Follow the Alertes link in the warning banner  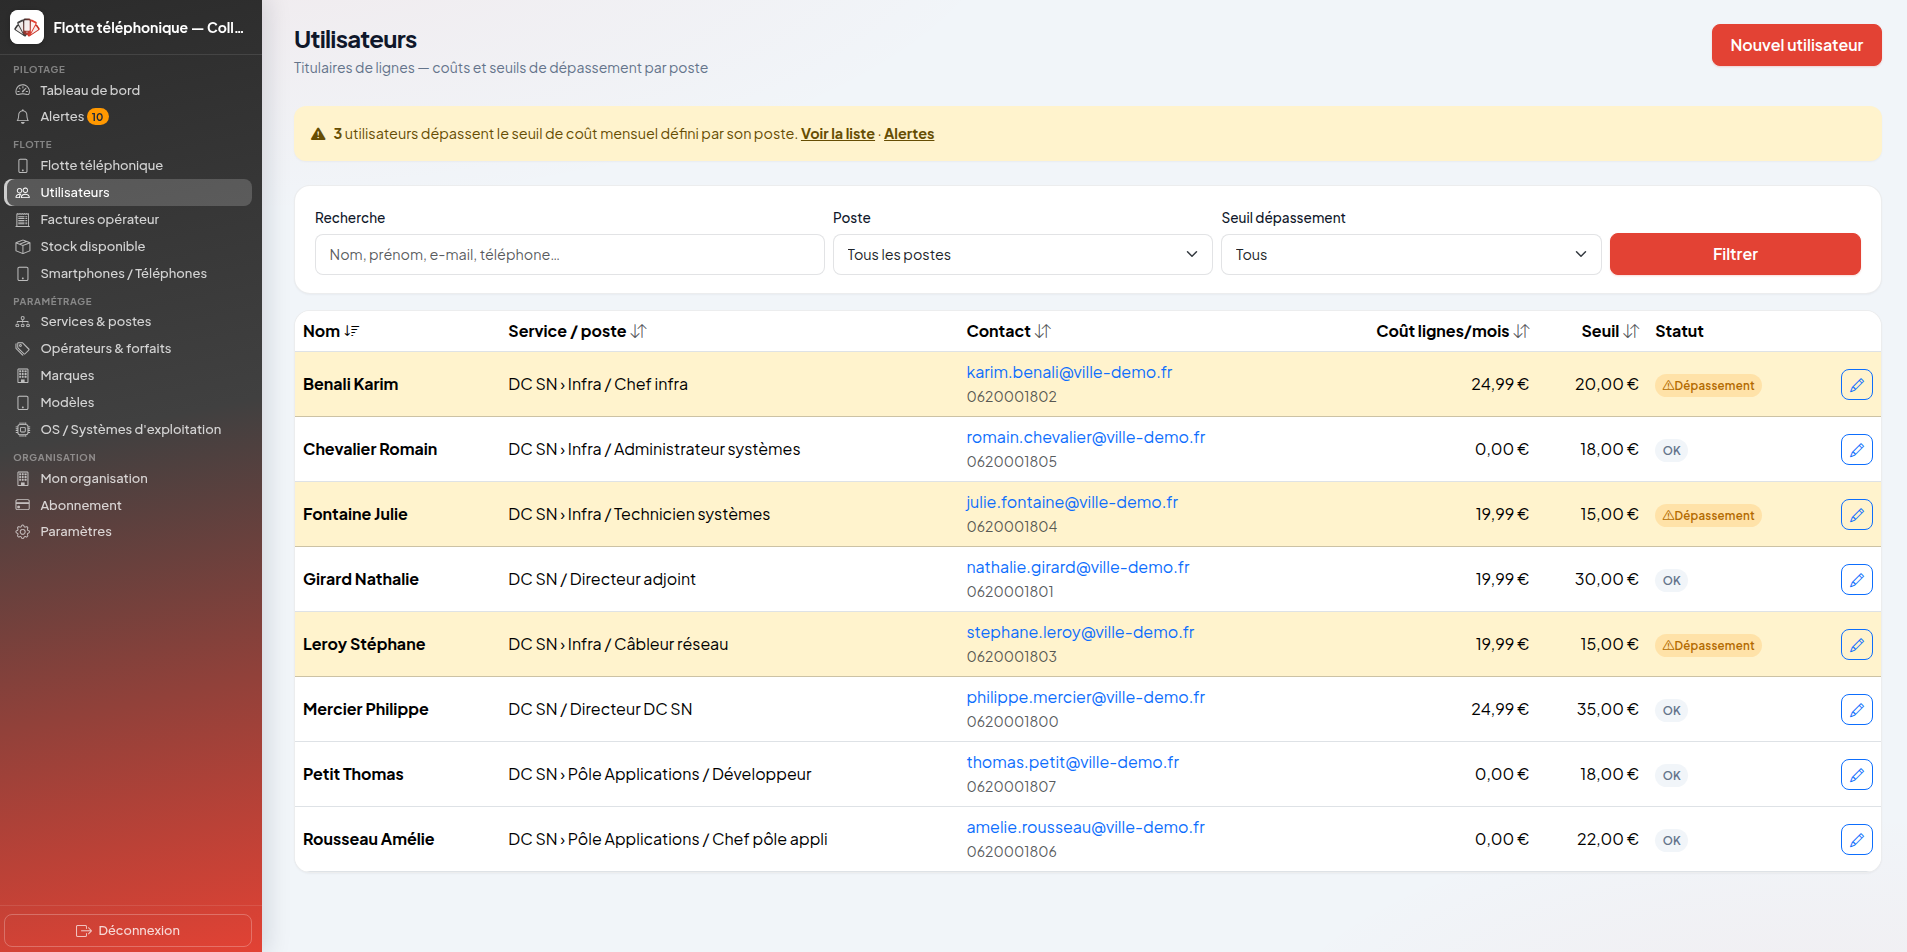click(909, 134)
